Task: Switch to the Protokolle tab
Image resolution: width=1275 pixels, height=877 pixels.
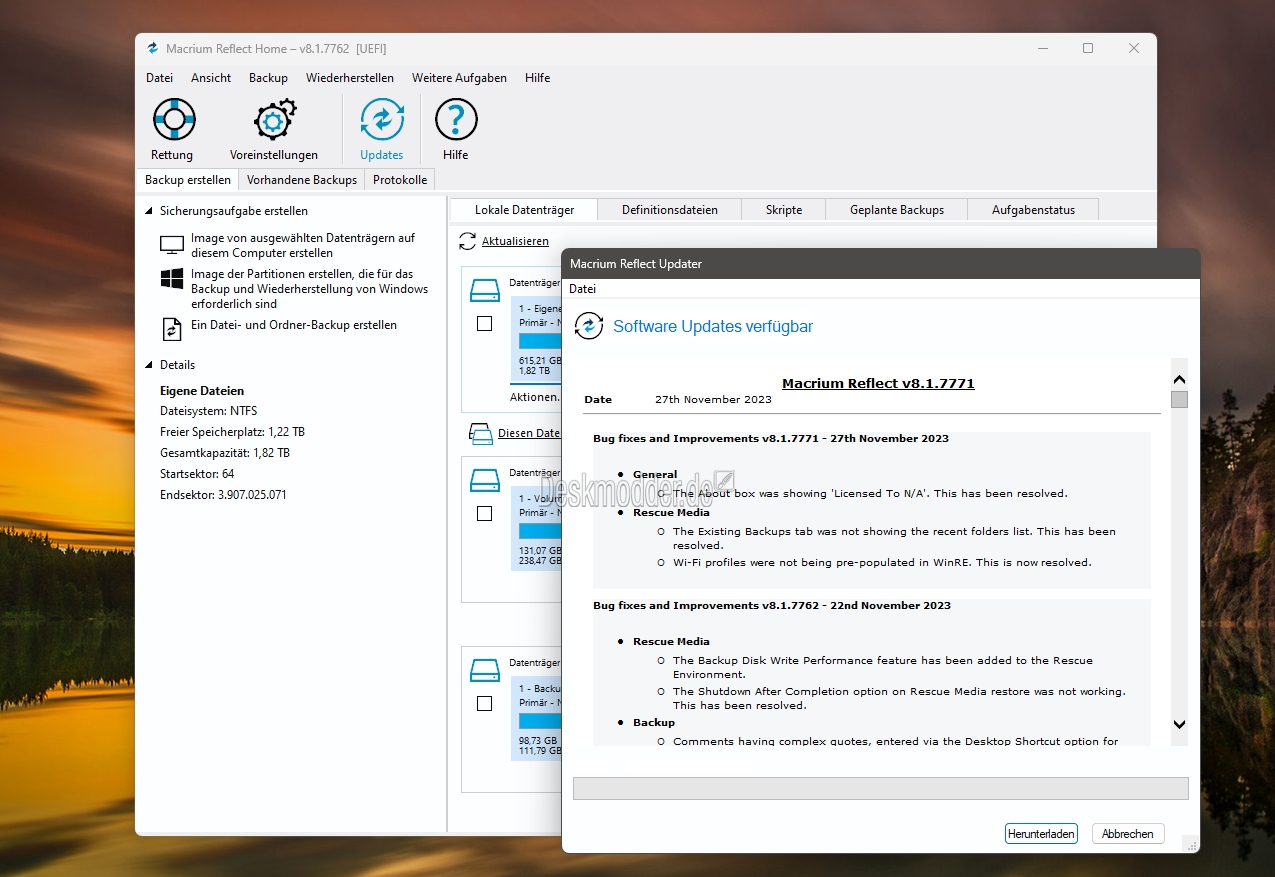Action: [x=400, y=180]
